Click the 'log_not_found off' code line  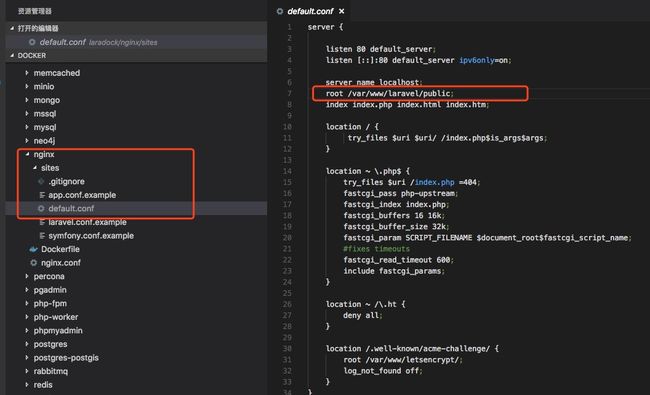(x=383, y=371)
